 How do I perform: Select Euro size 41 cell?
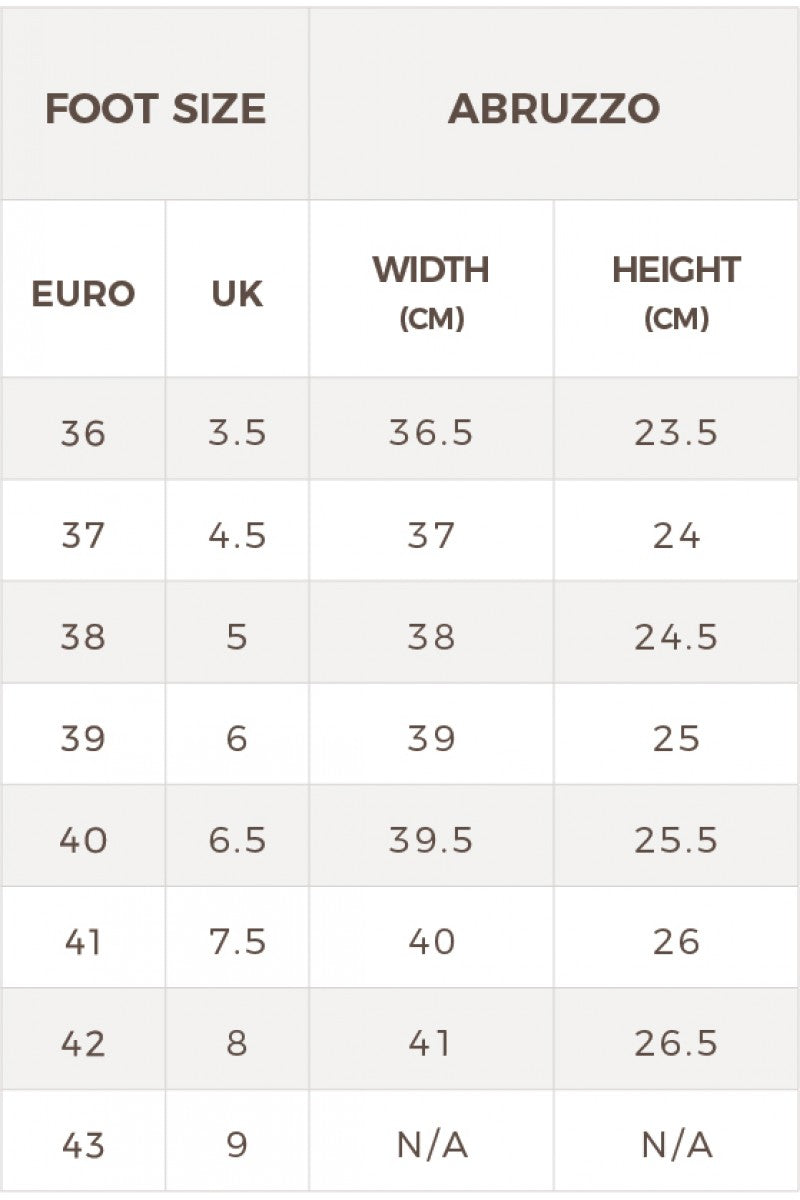(83, 942)
